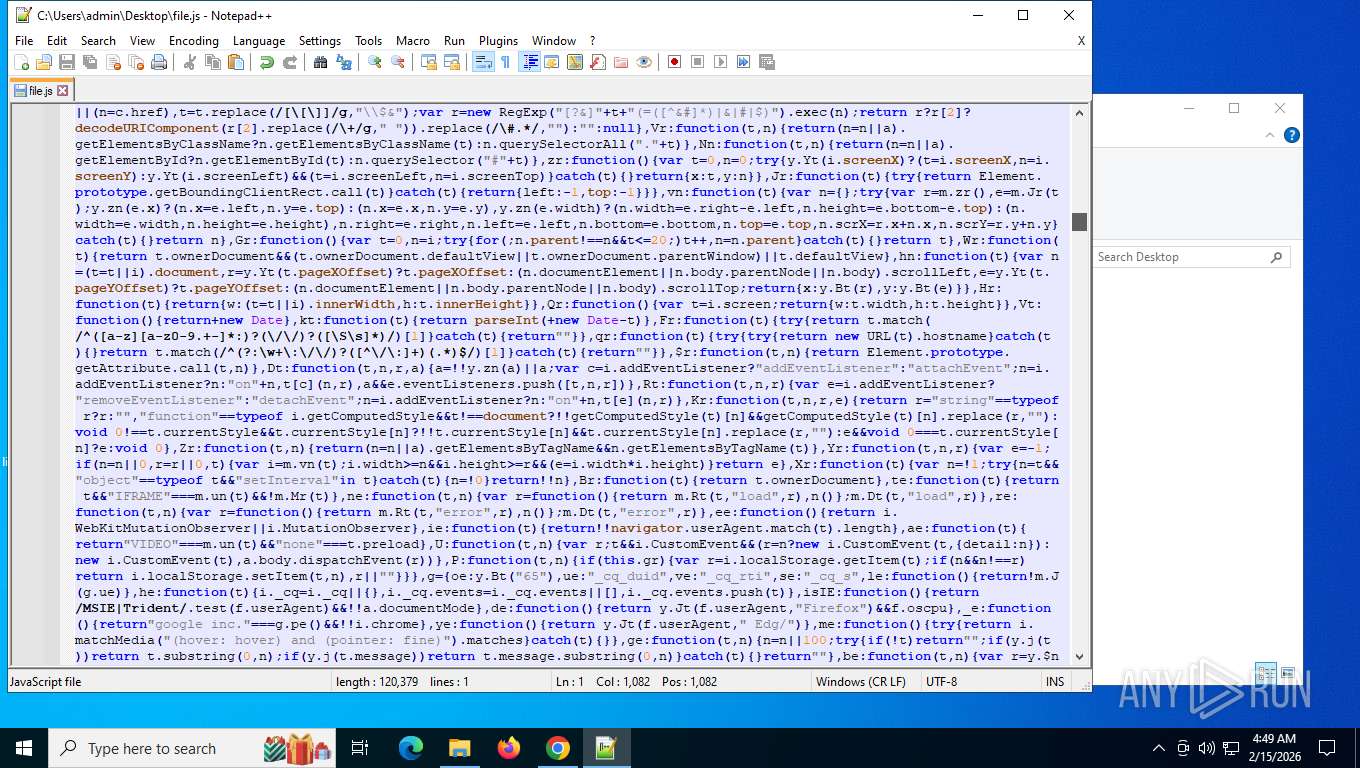Image resolution: width=1360 pixels, height=768 pixels.
Task: Close the file.js tab with its red X
Action: click(62, 91)
